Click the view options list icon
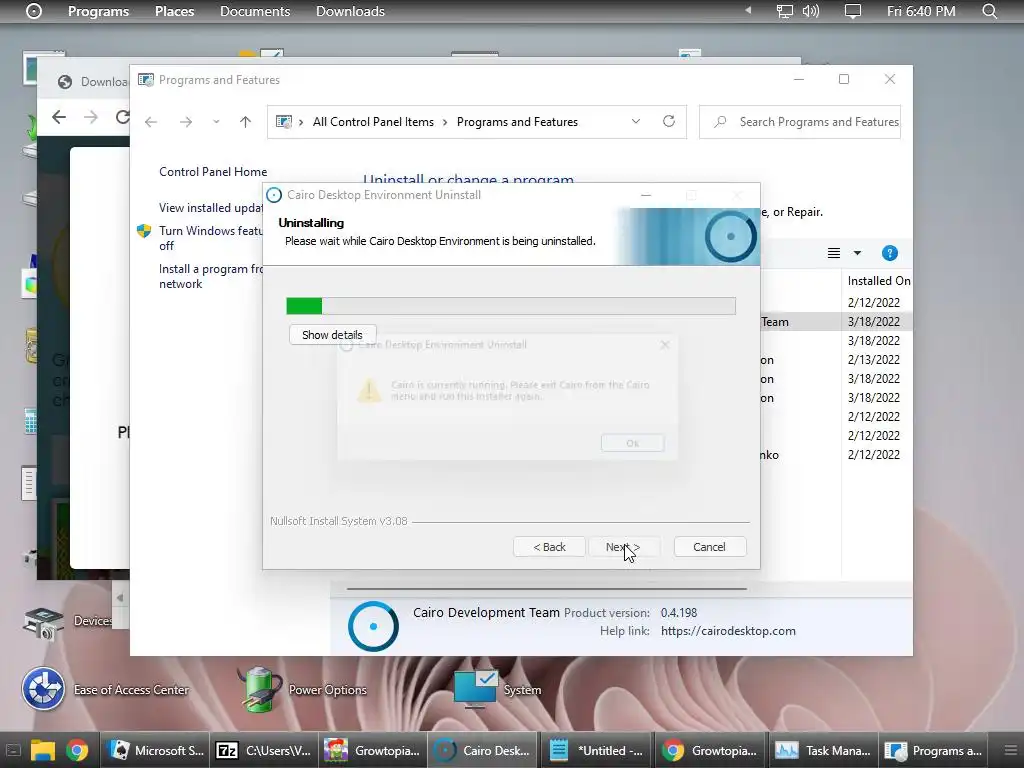Image resolution: width=1024 pixels, height=768 pixels. tap(834, 253)
